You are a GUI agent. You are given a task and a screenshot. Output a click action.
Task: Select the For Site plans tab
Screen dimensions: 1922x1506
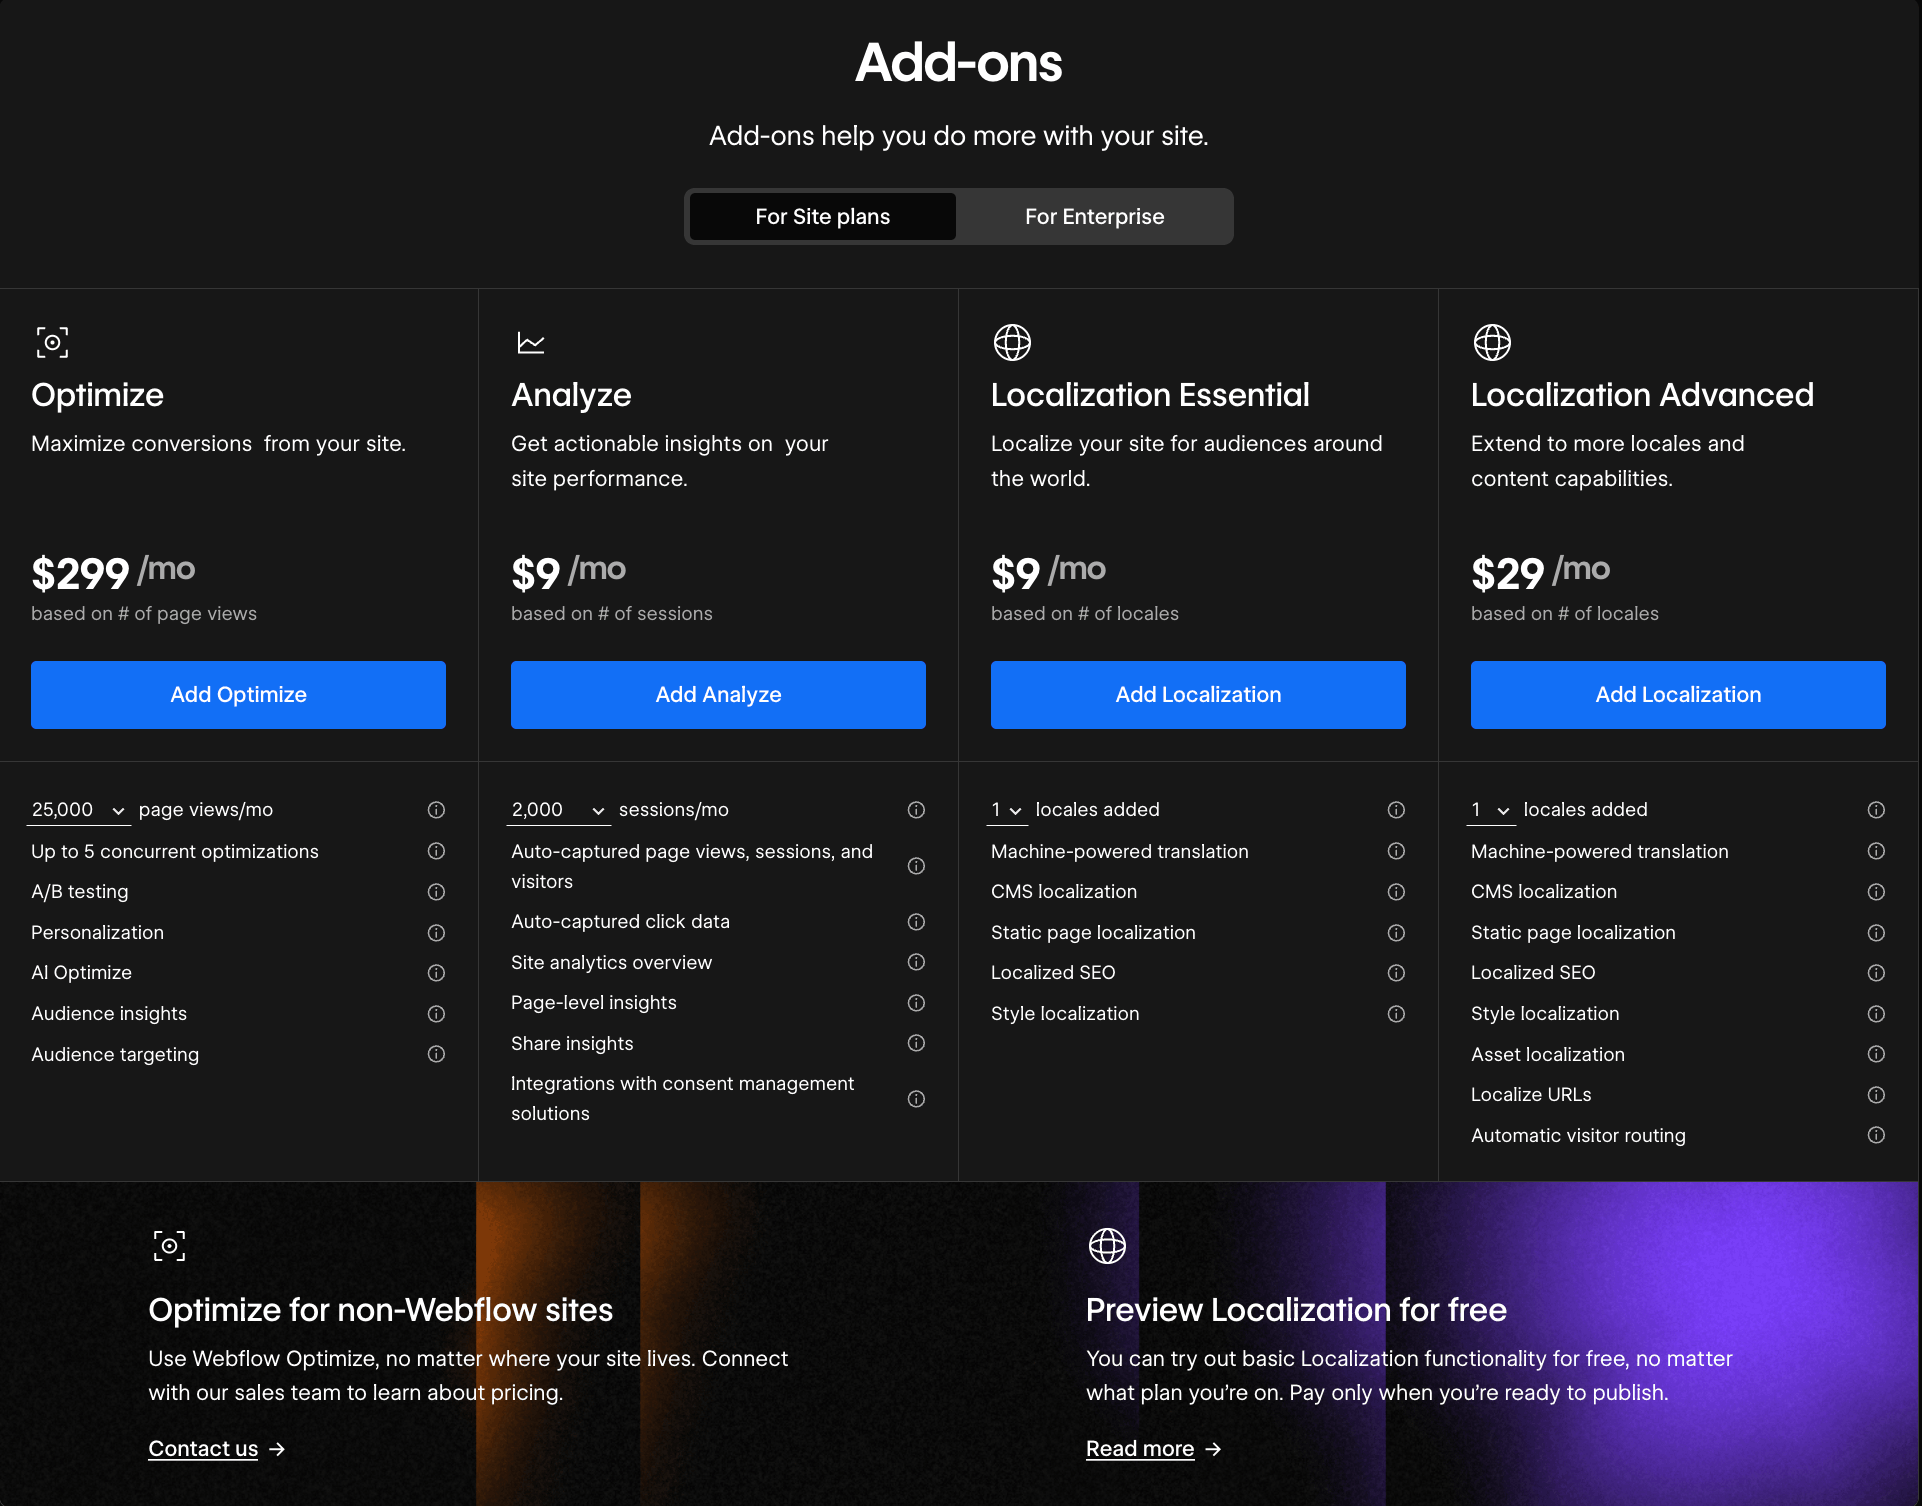(822, 217)
